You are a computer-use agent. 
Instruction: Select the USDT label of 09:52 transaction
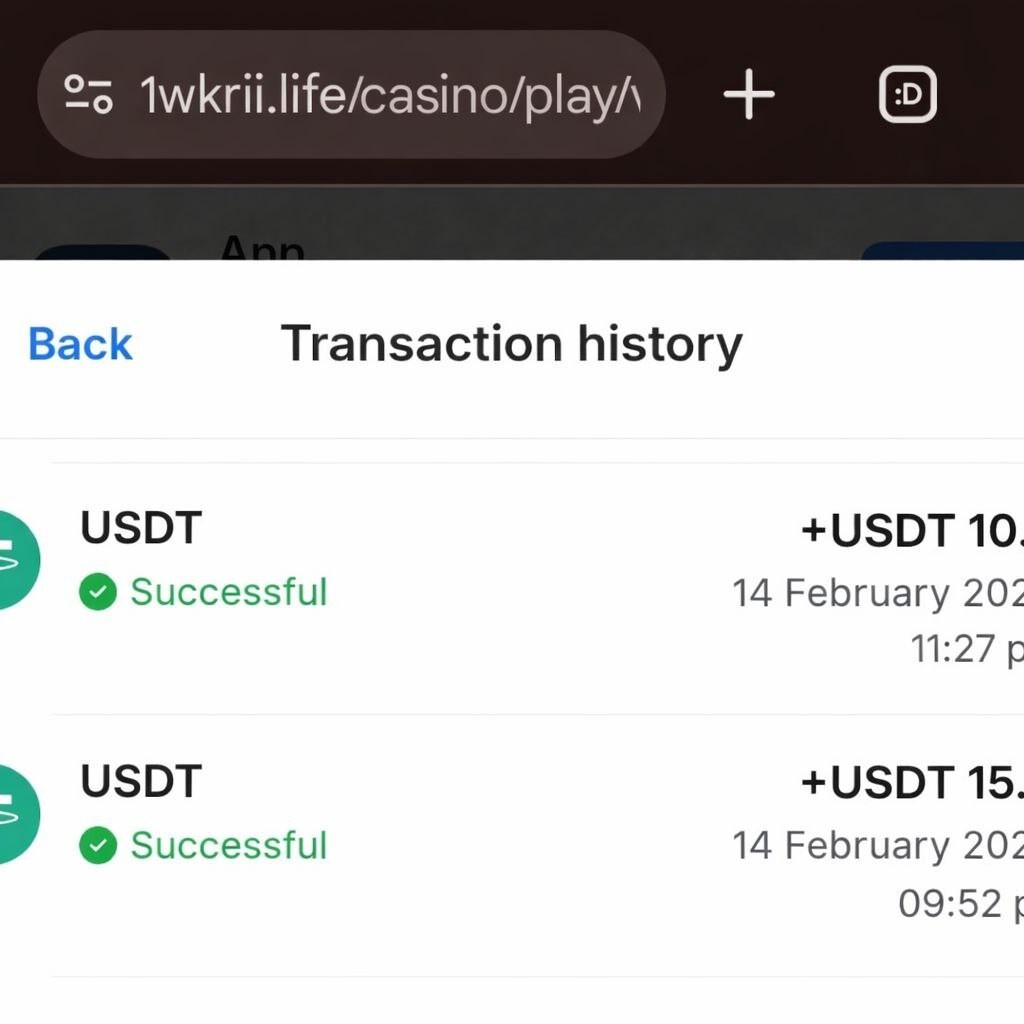click(141, 782)
